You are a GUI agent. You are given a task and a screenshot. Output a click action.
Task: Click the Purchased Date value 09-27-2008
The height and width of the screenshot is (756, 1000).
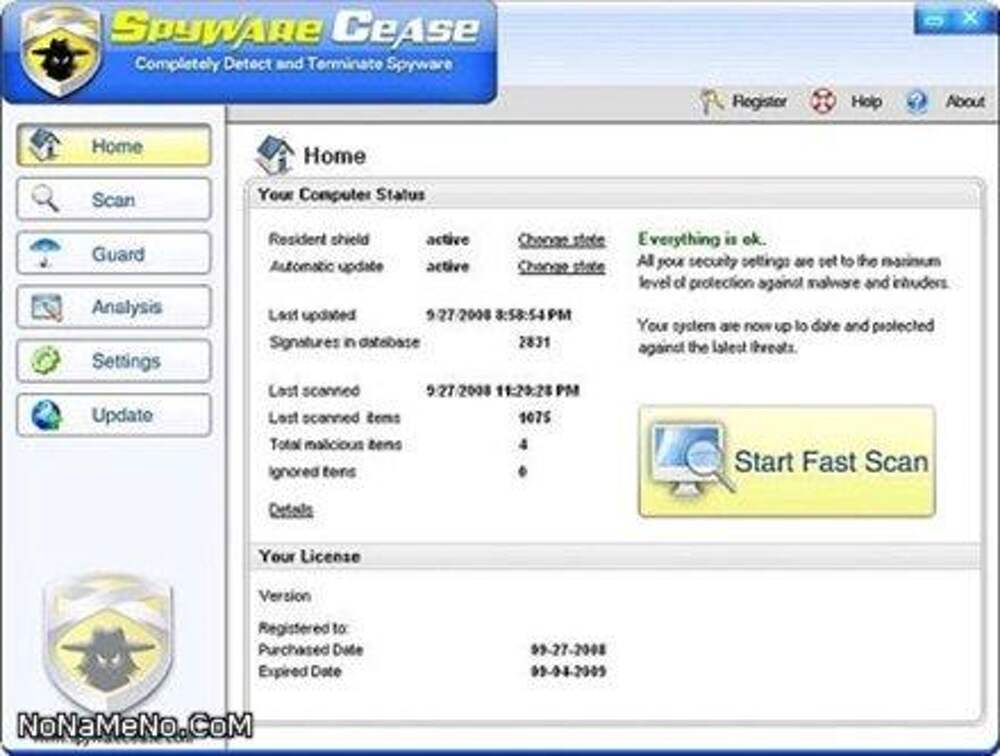click(568, 650)
